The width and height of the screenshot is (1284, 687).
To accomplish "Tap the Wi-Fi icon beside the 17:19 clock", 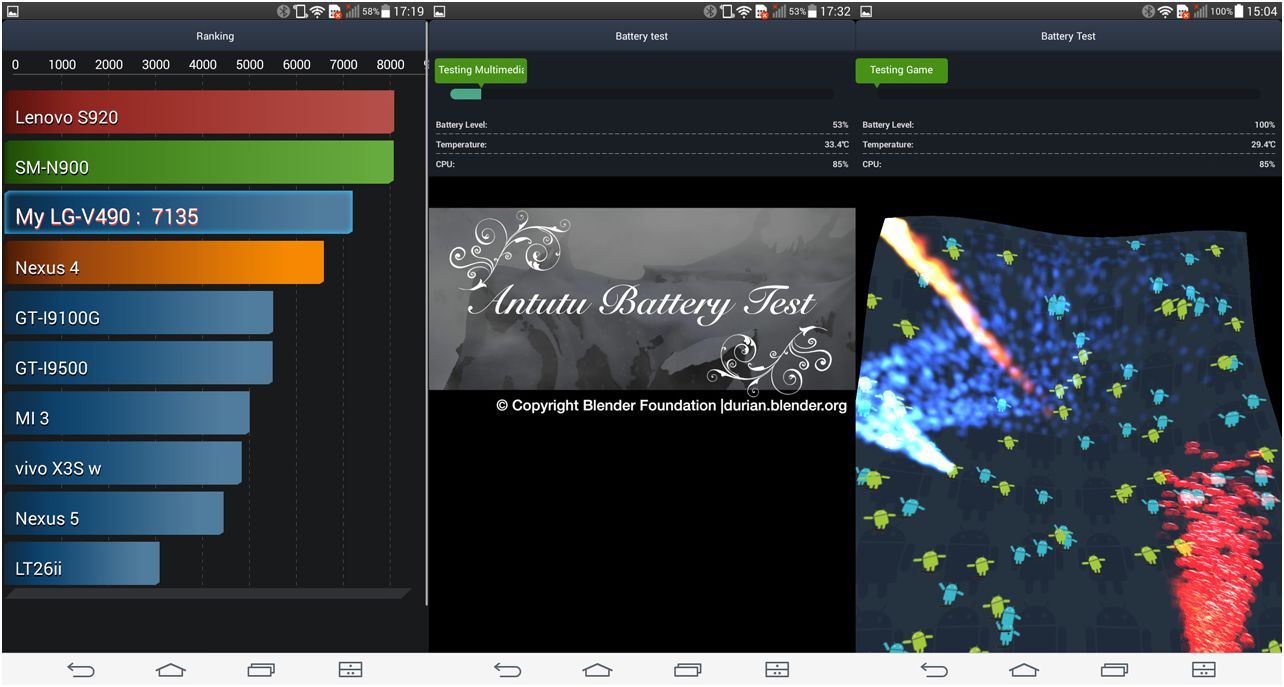I will point(317,12).
